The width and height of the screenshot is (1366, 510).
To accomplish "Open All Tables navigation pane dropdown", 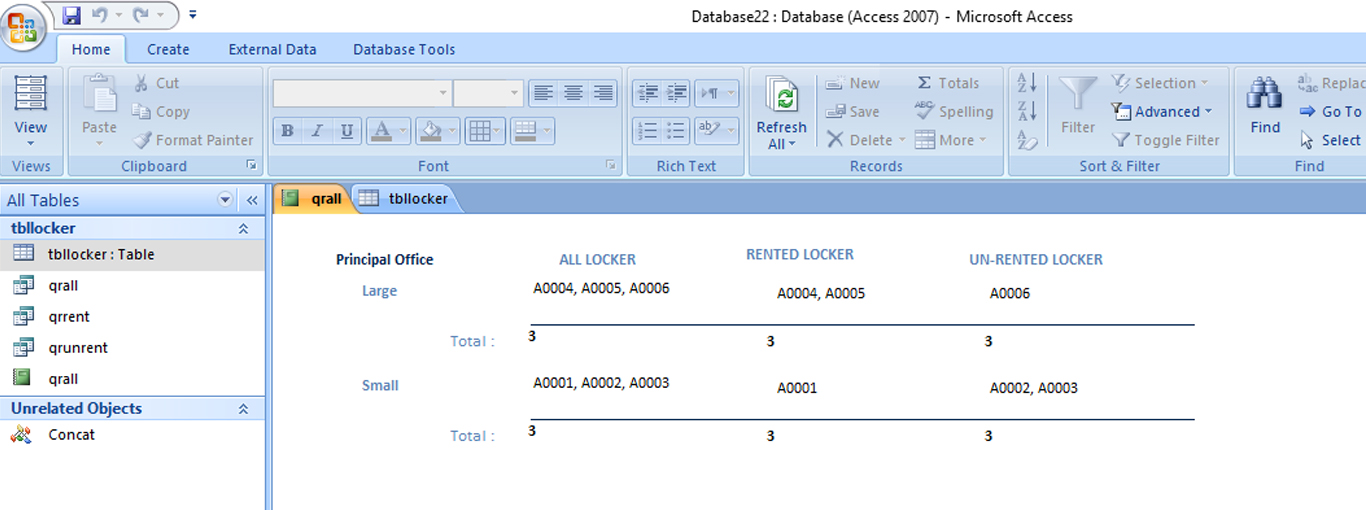I will click(225, 200).
